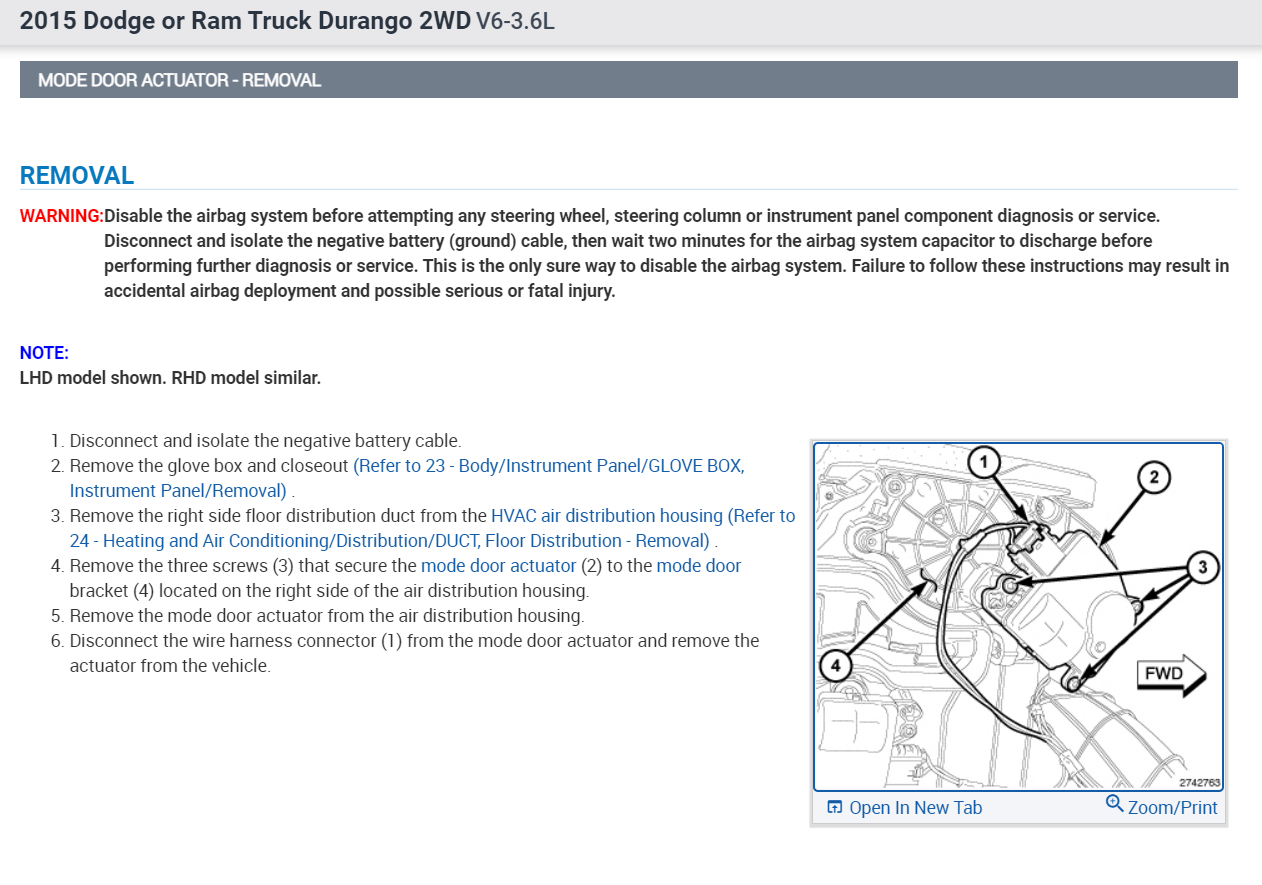The height and width of the screenshot is (885, 1262).
Task: Click the new-tab icon beside Open In New Tab
Action: (x=835, y=808)
